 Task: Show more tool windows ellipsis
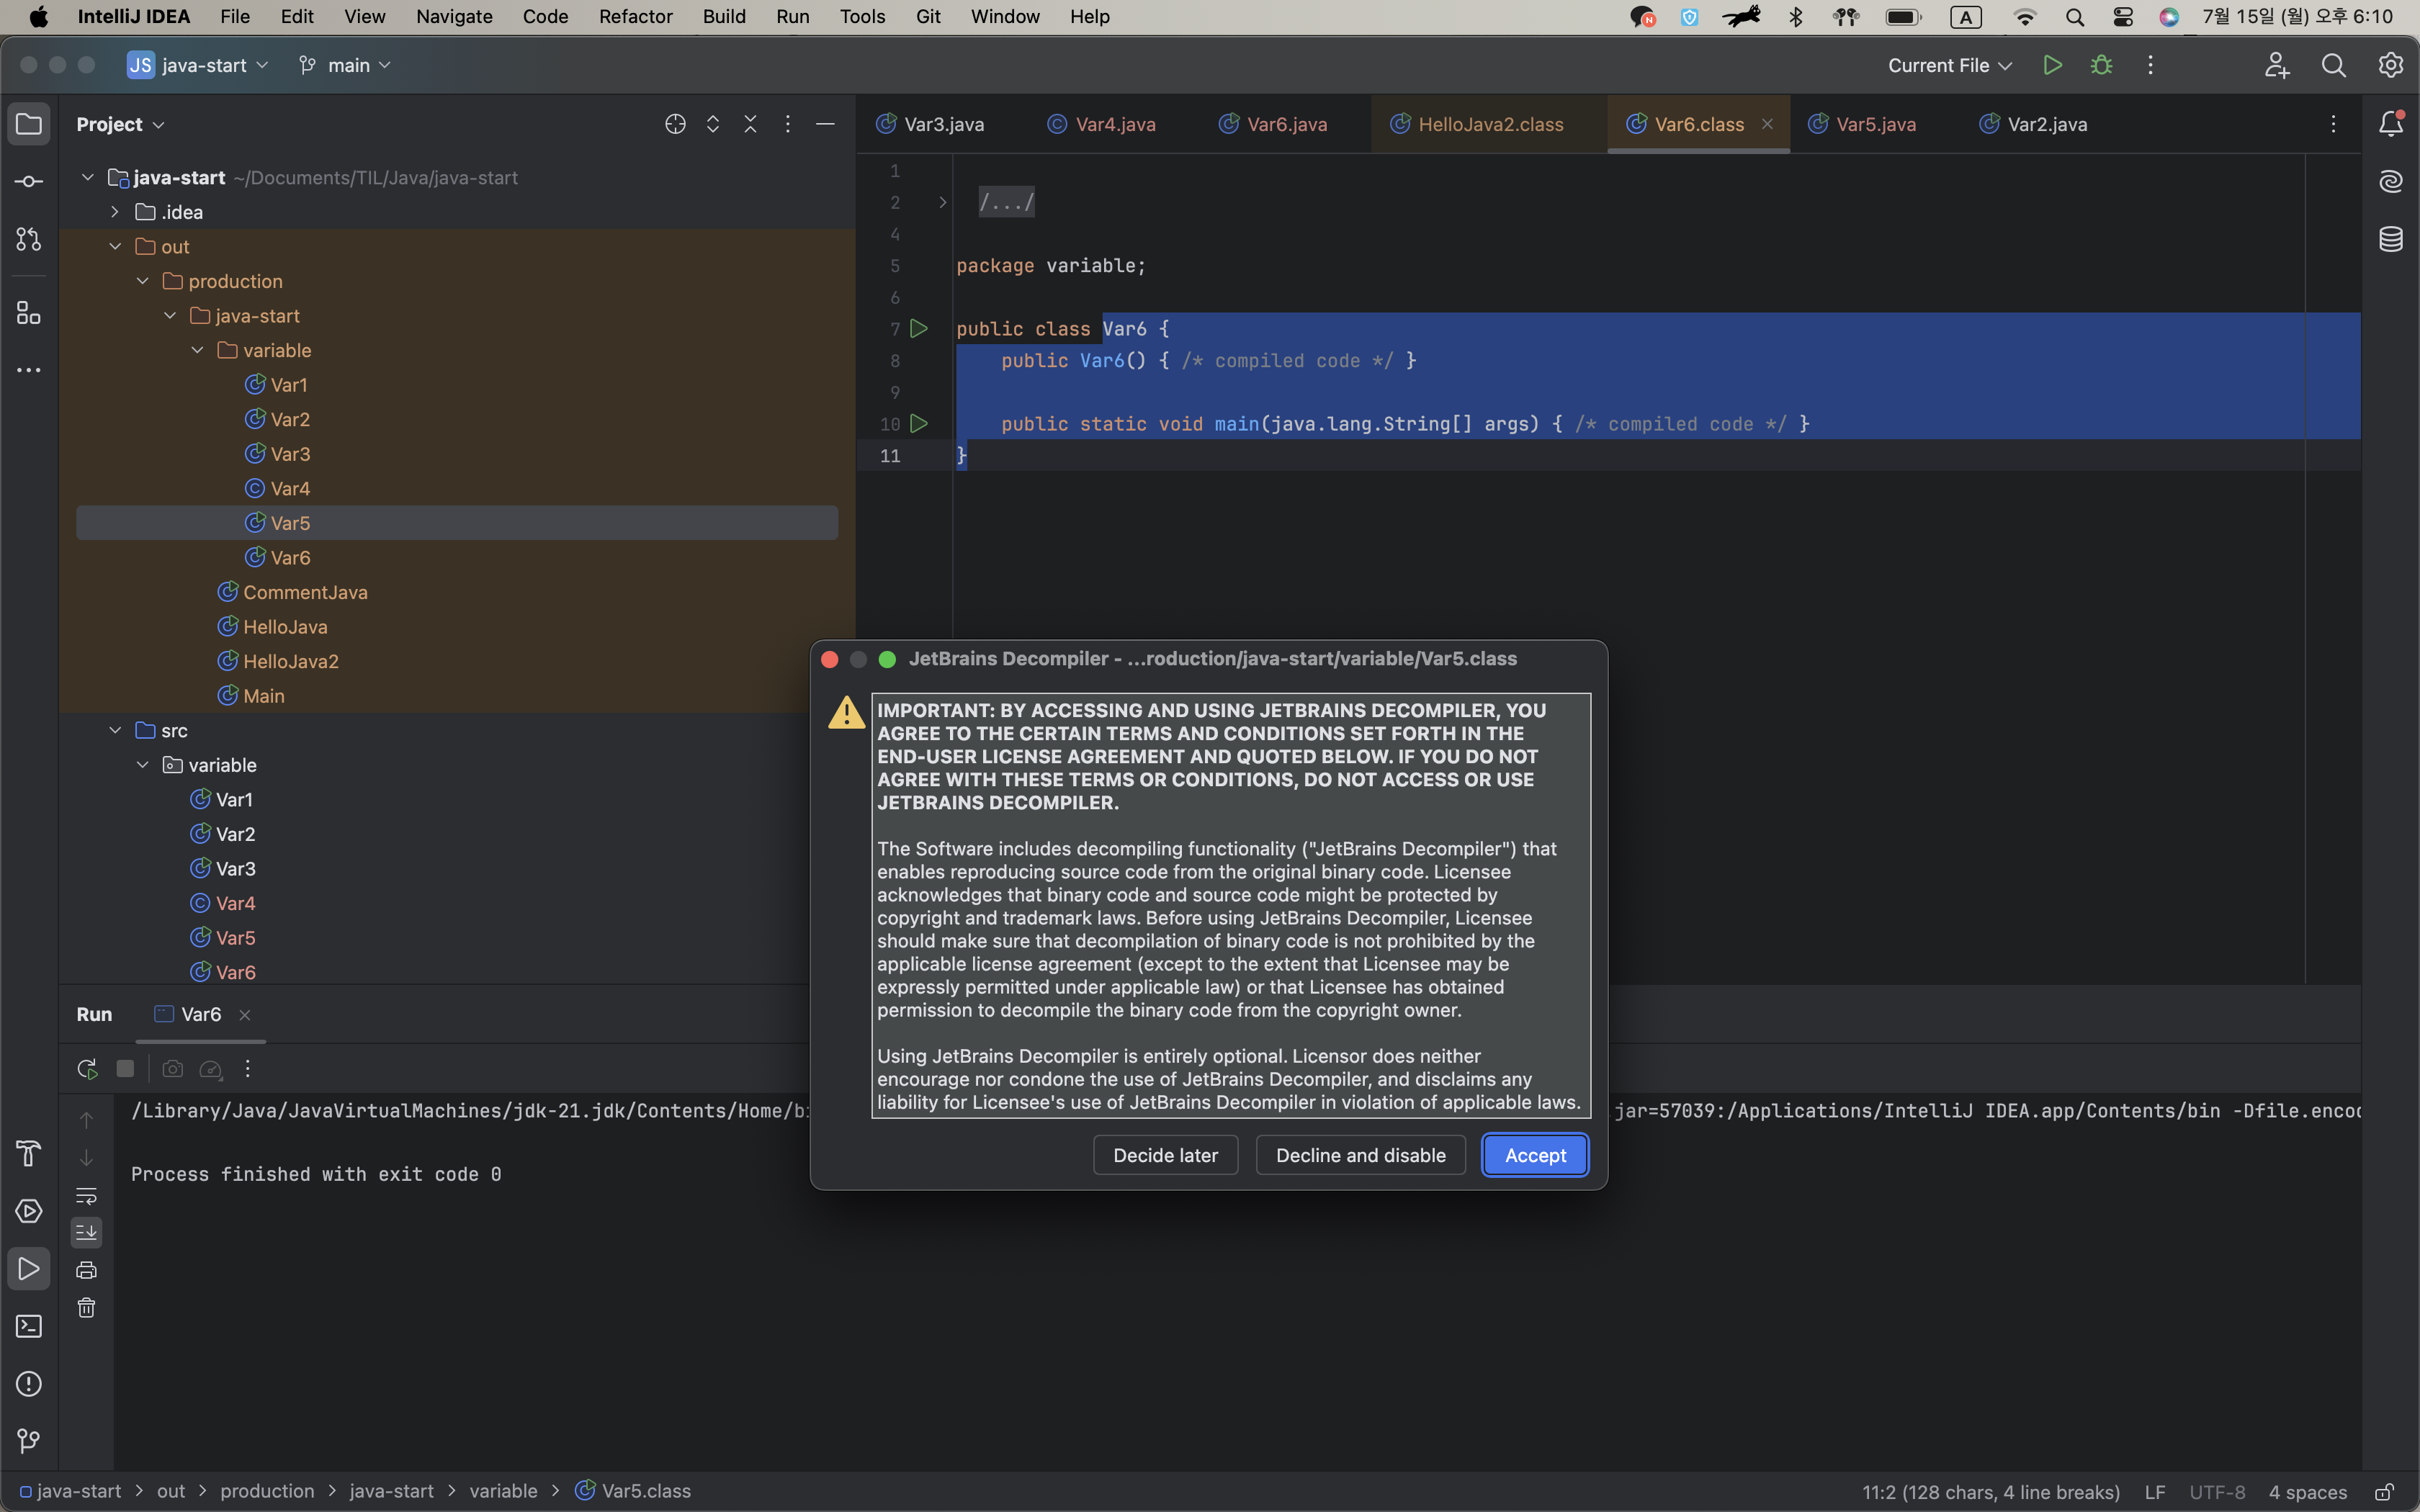[29, 370]
